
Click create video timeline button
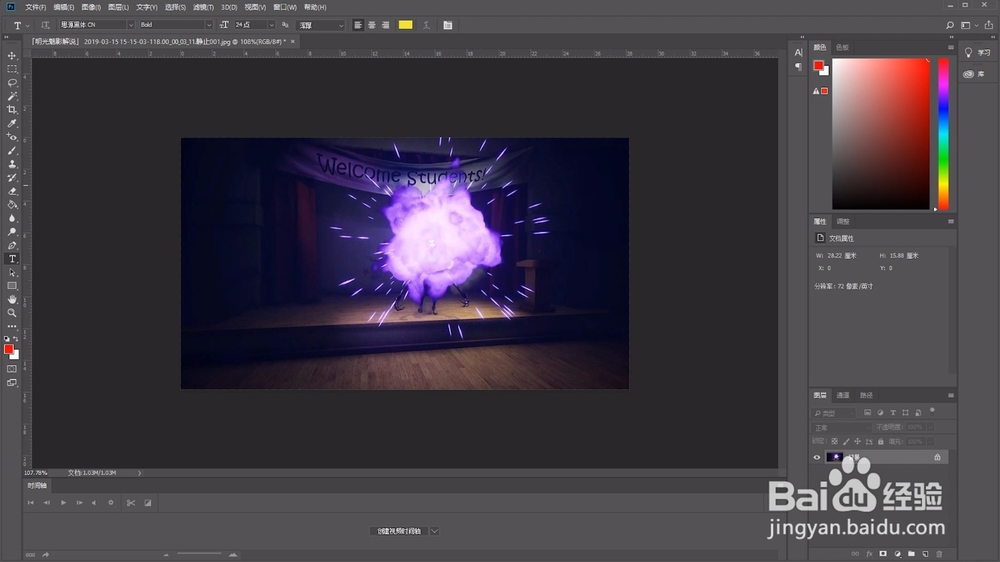[399, 531]
